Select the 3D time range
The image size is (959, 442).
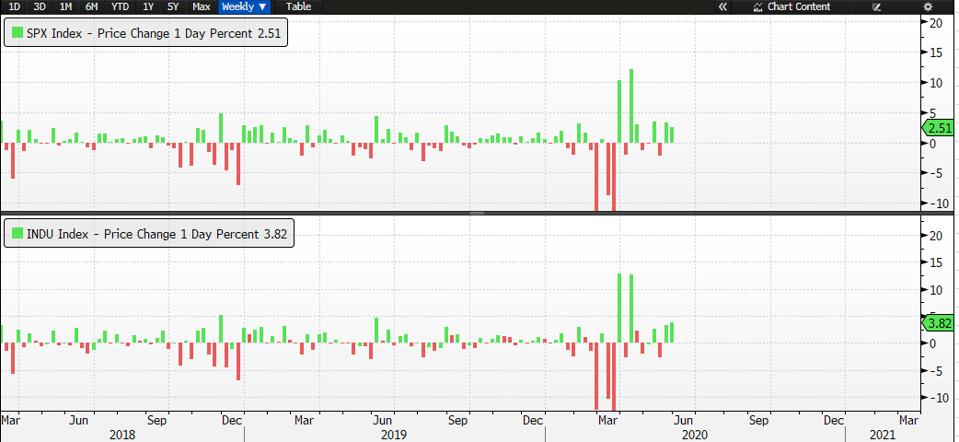40,7
